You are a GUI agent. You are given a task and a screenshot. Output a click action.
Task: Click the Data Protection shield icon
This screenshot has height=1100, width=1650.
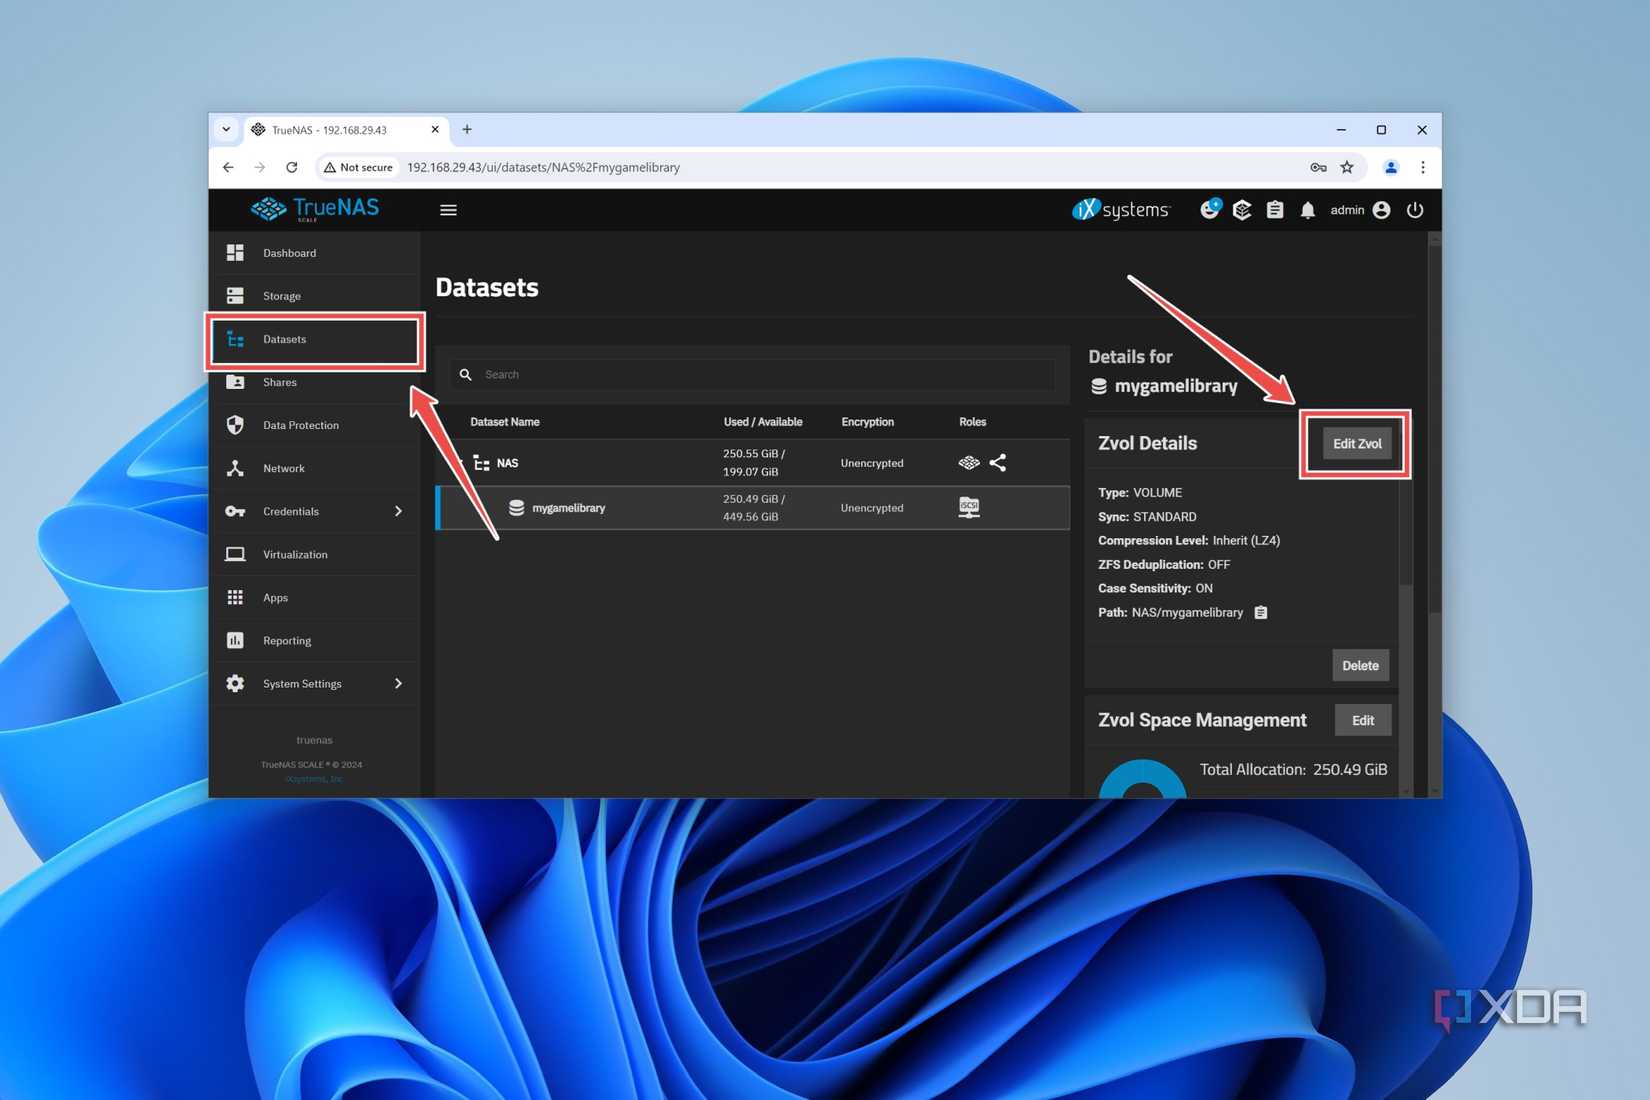pos(235,425)
